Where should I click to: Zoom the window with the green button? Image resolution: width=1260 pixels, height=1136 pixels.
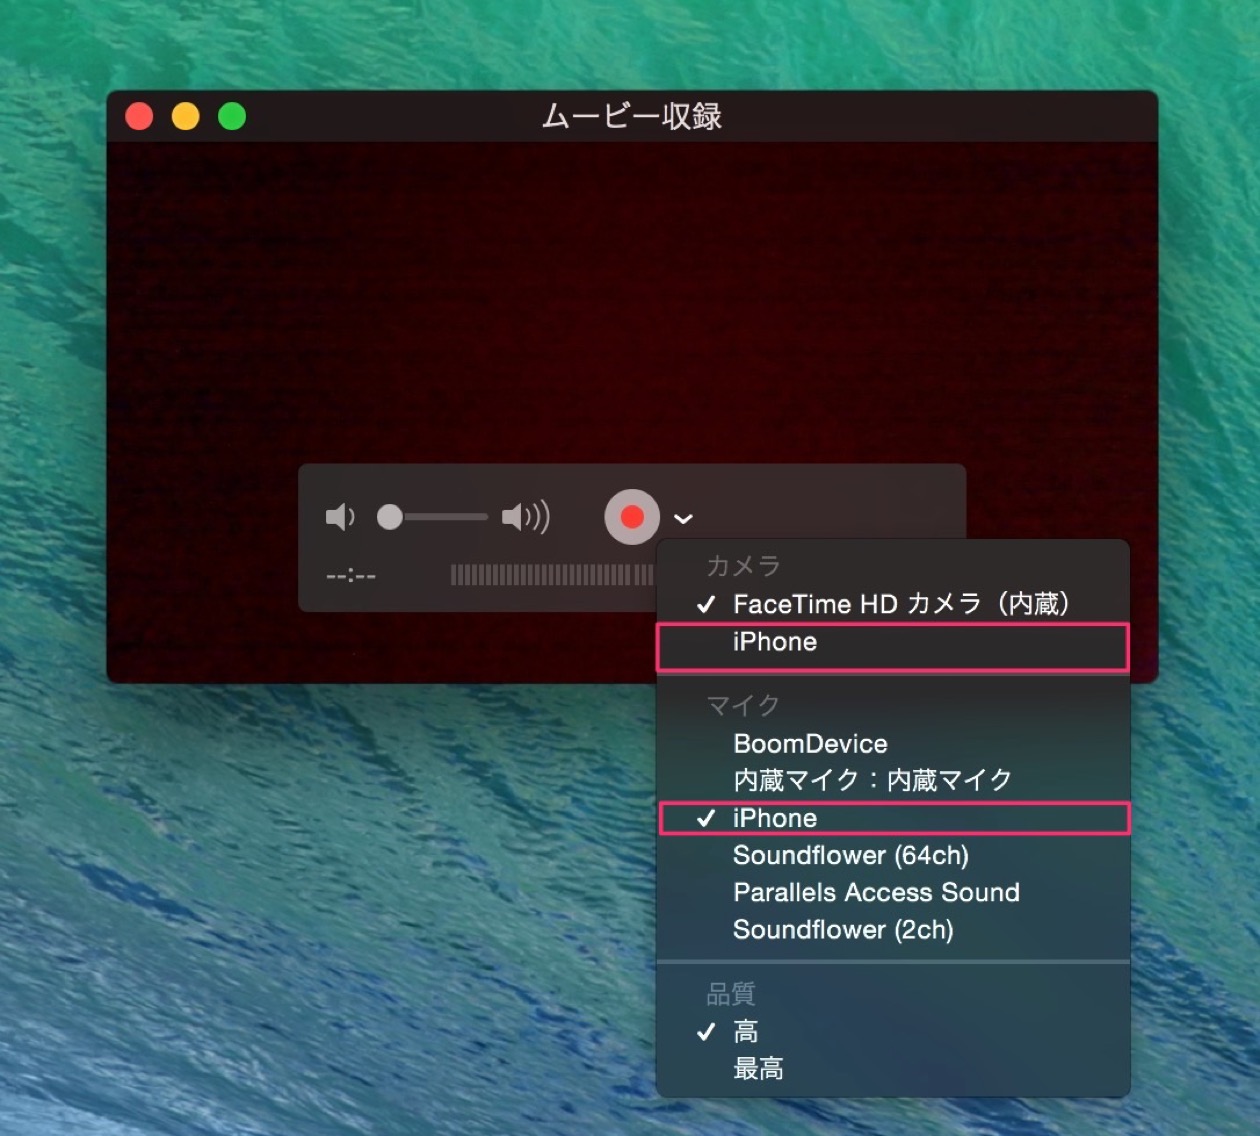point(232,117)
